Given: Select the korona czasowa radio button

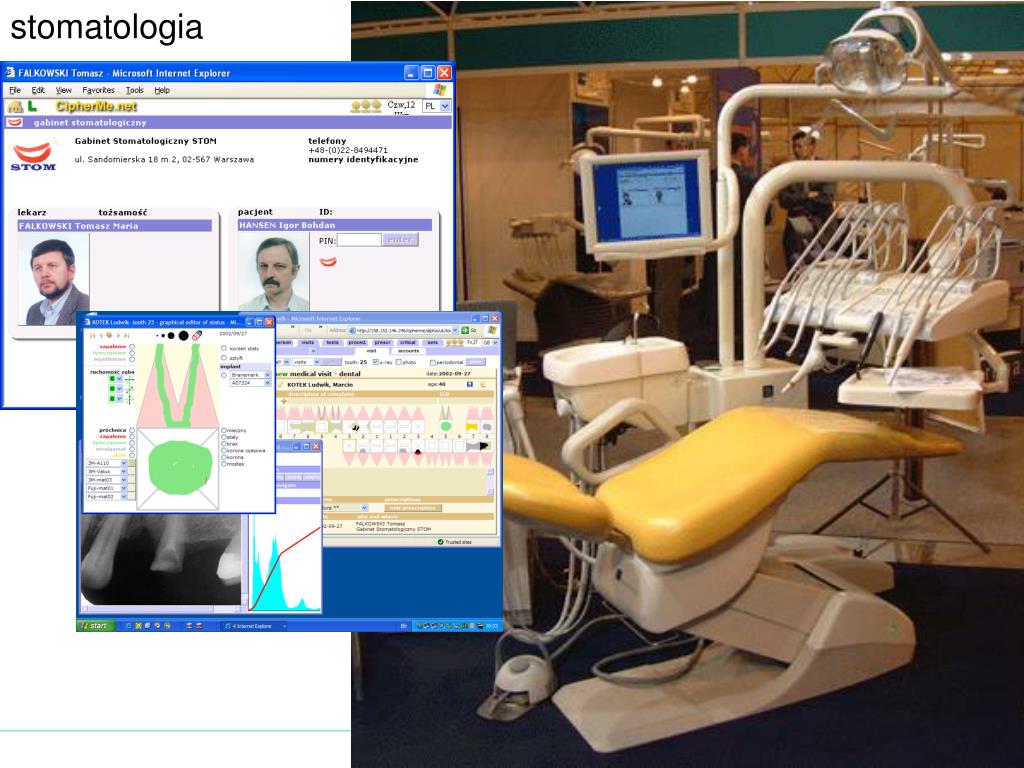Looking at the screenshot, I should (224, 451).
